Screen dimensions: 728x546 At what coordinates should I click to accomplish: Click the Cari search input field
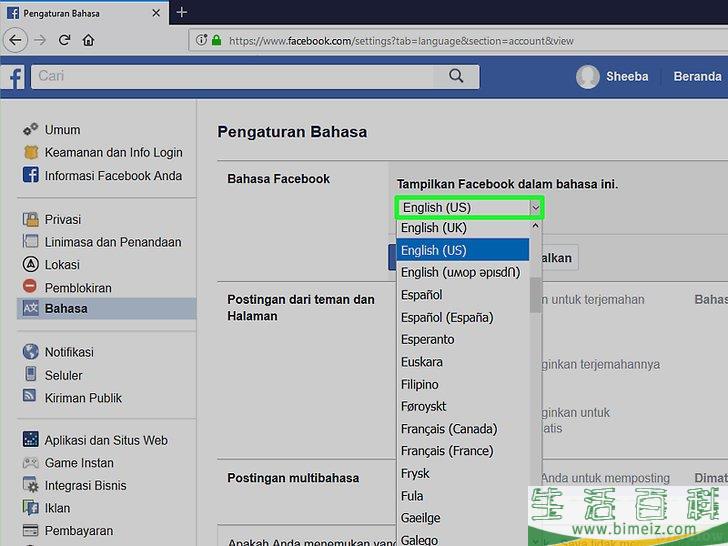[x=232, y=76]
